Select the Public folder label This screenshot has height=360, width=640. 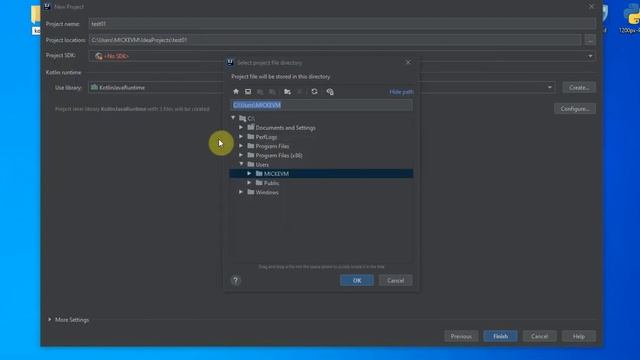coord(271,183)
